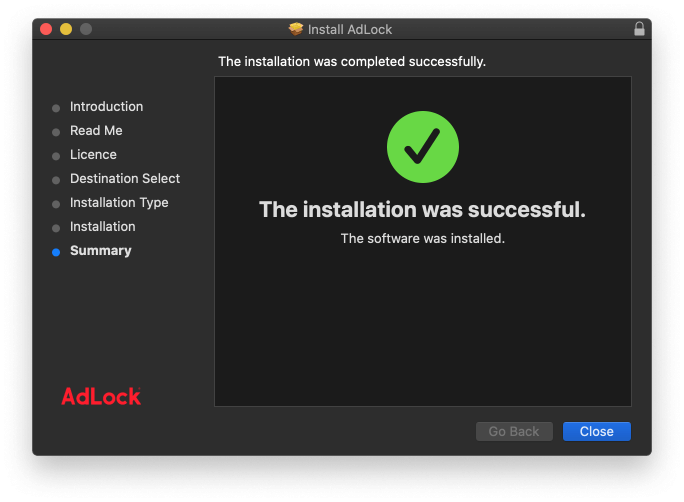Viewport: 684px width, 502px height.
Task: Select the Installation step
Action: (x=103, y=227)
